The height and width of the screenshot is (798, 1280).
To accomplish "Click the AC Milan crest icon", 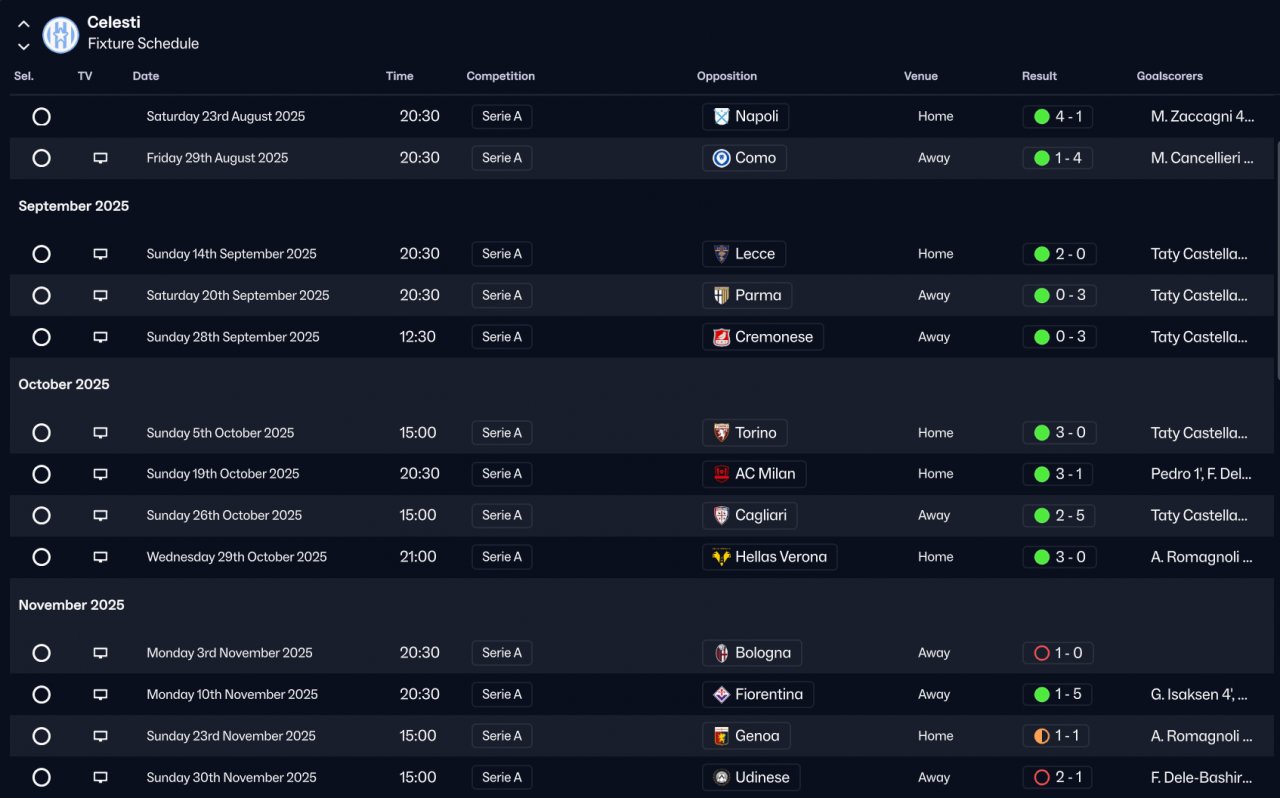I will click(721, 474).
